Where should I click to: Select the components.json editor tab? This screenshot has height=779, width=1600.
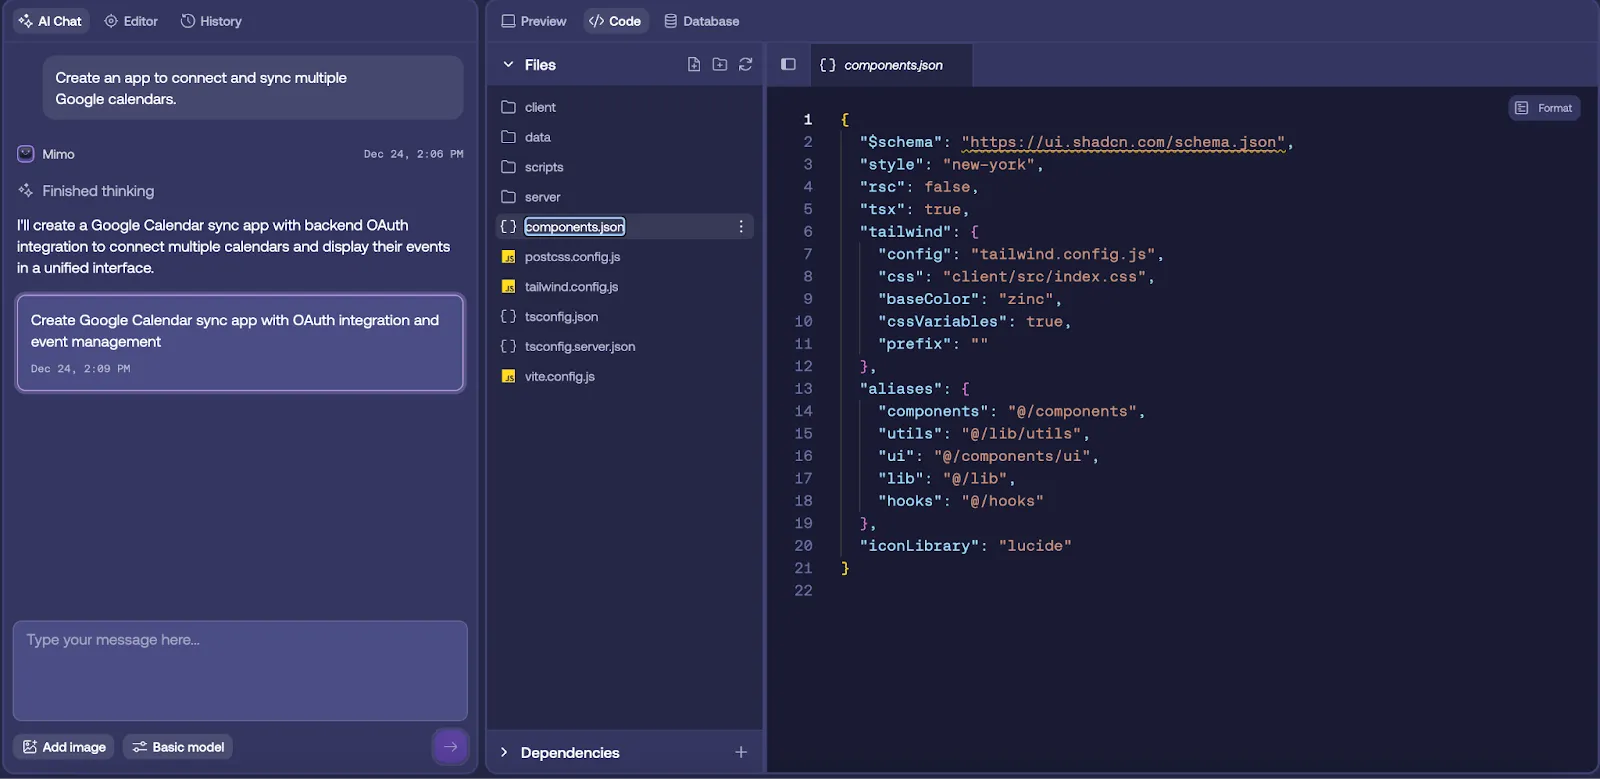[891, 65]
